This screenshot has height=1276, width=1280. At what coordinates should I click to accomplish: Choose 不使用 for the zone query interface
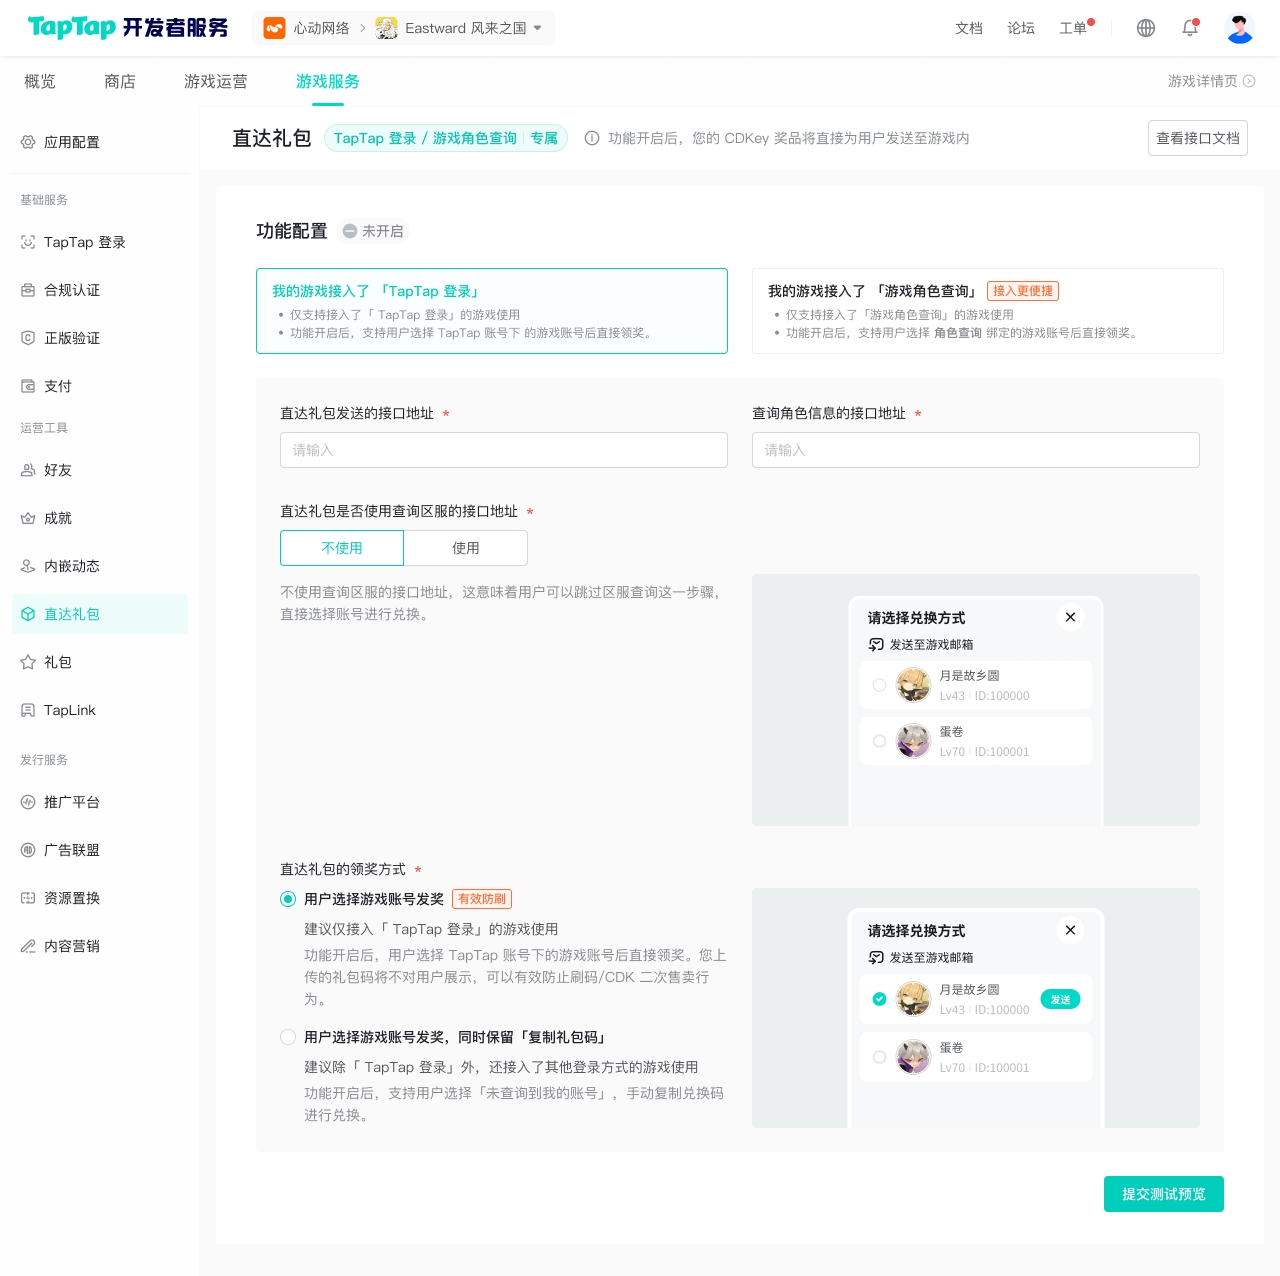[x=342, y=548]
